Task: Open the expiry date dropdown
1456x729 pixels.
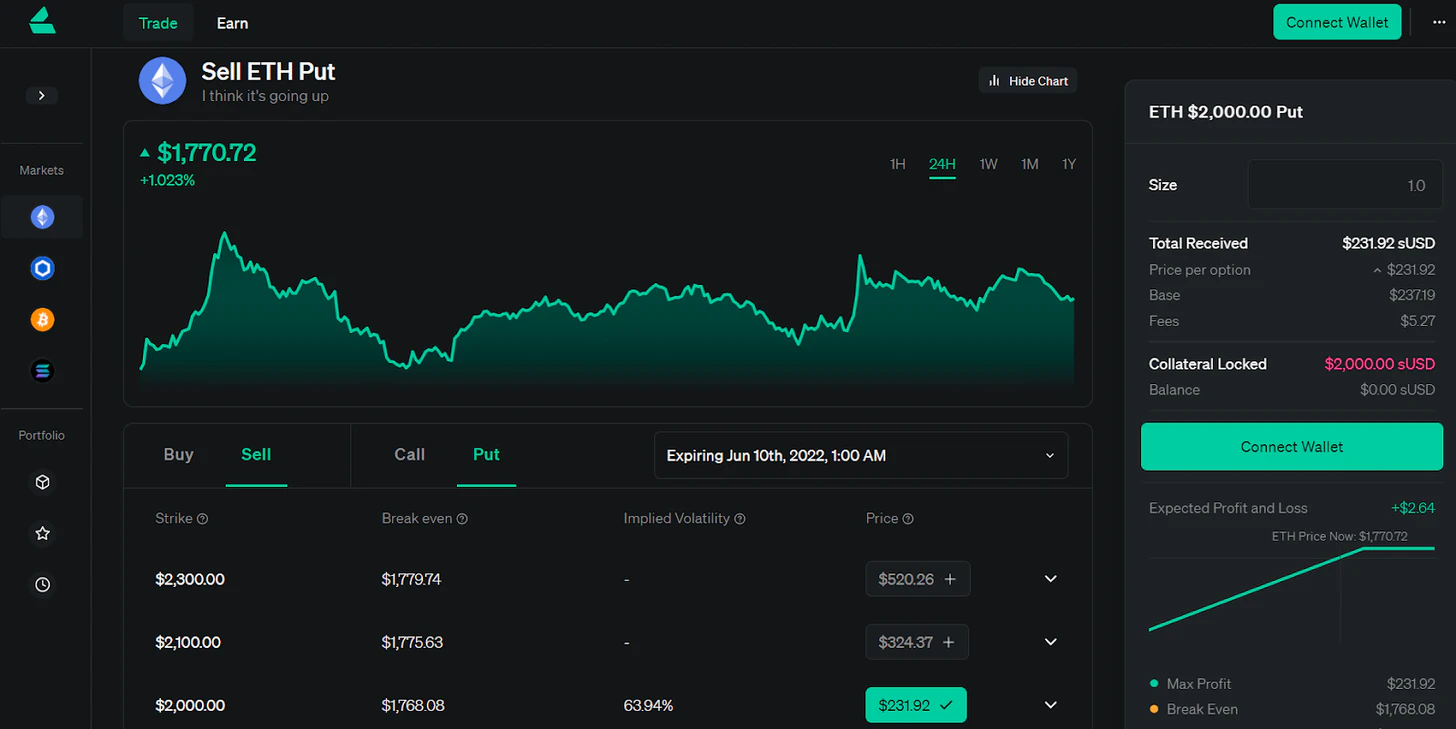Action: tap(861, 456)
